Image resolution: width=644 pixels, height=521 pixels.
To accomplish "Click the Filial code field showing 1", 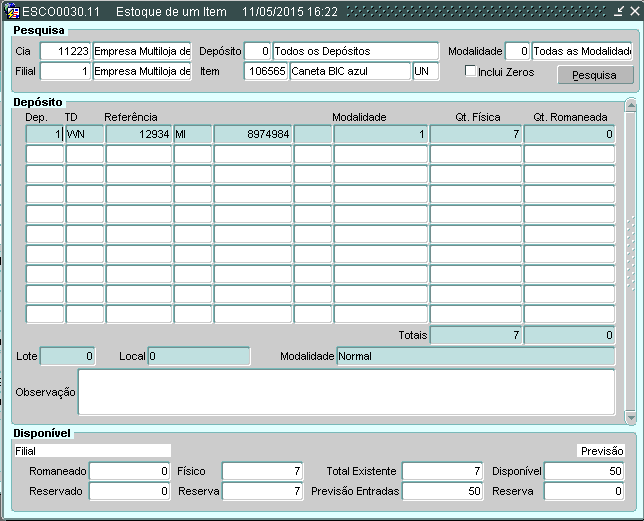I will click(x=65, y=71).
